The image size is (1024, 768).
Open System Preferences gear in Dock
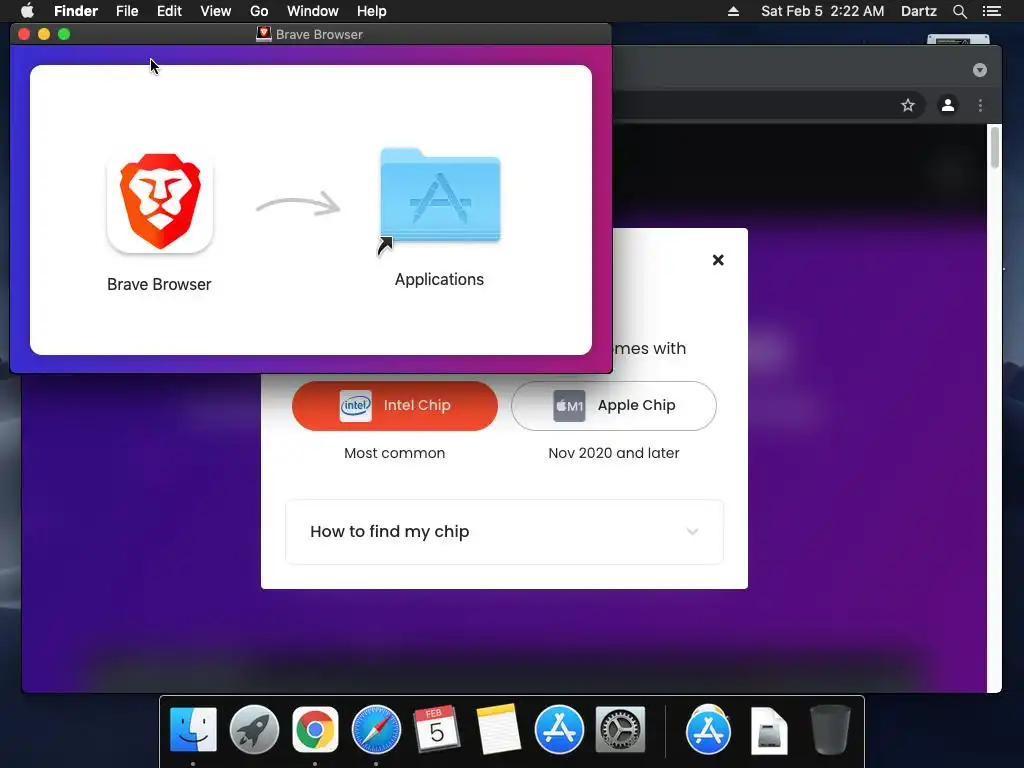point(620,729)
